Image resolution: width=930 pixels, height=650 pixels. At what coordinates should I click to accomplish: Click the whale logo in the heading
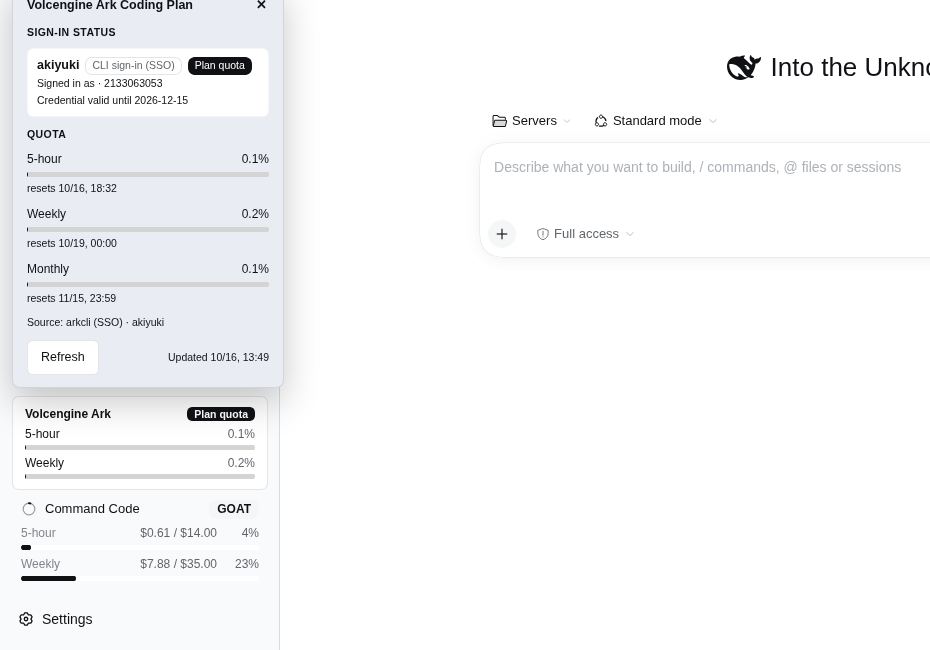[x=744, y=68]
